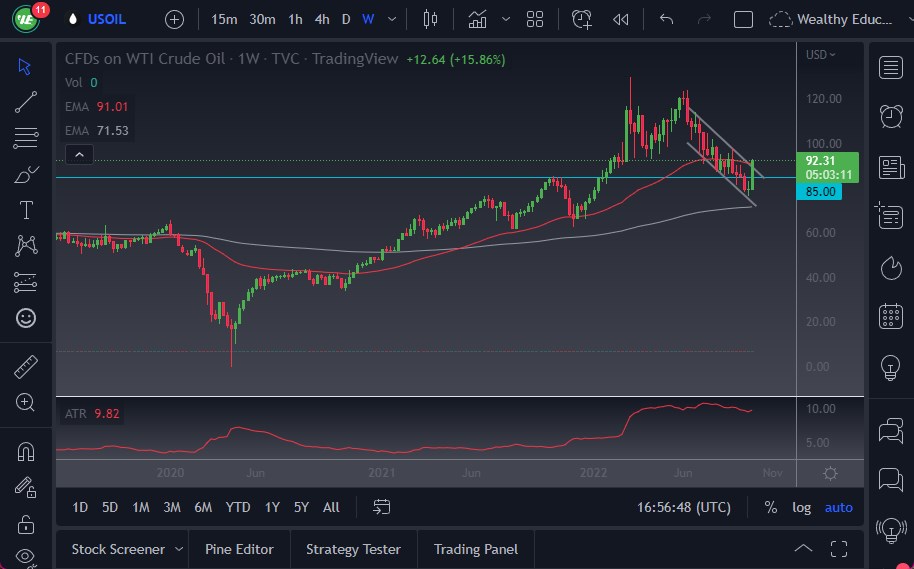Screen dimensions: 914x569
Task: Open the Pine Editor tab
Action: [240, 549]
